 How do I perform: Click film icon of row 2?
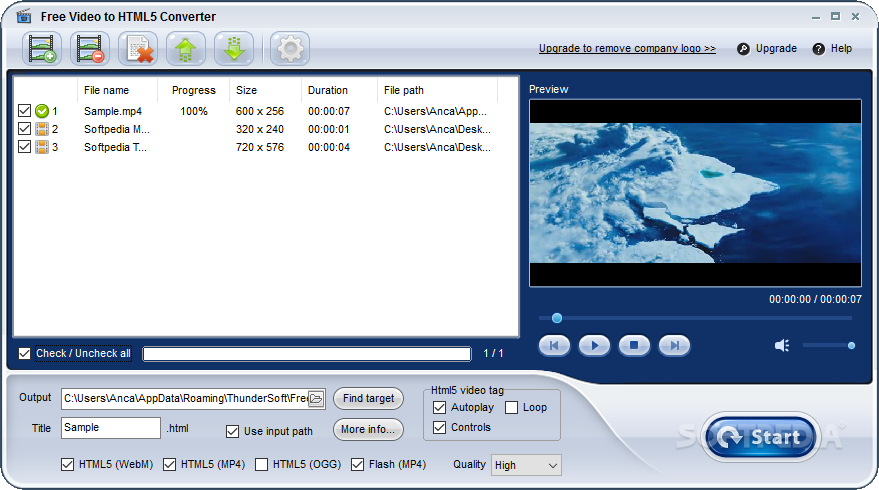point(41,129)
